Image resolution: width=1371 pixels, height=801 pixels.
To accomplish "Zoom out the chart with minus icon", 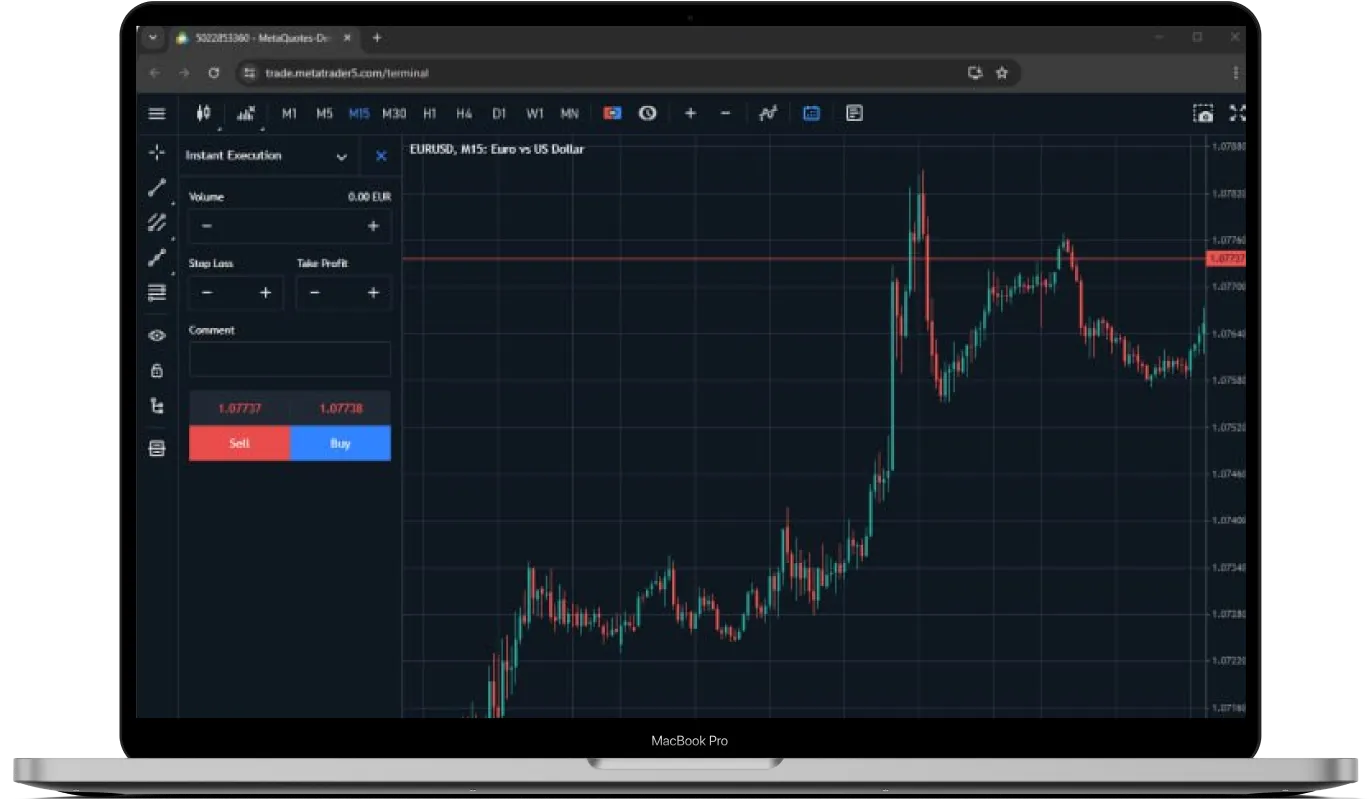I will (726, 114).
